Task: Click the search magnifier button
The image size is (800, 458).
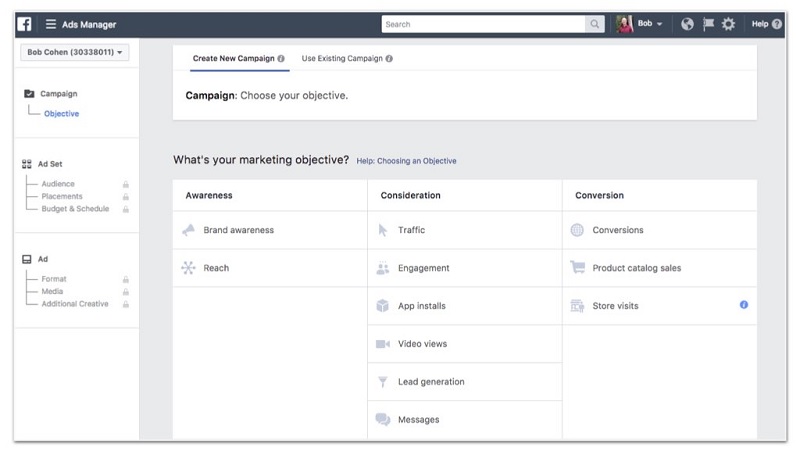Action: click(594, 24)
